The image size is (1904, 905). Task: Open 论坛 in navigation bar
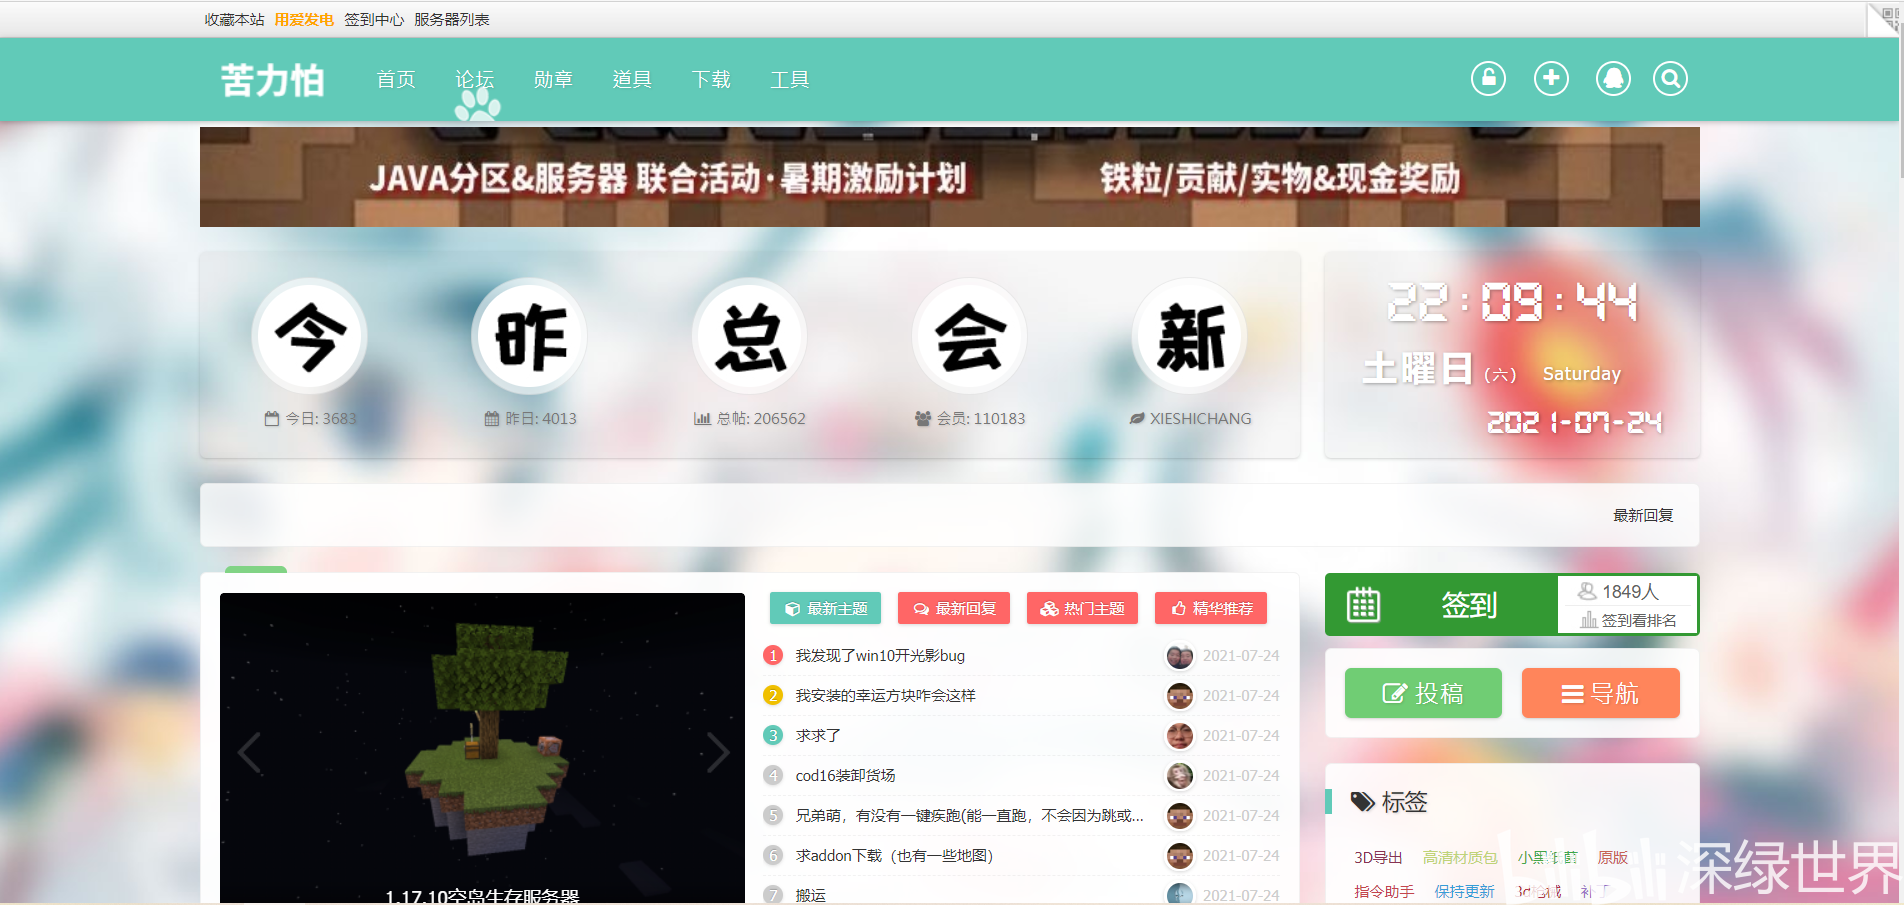coord(475,79)
